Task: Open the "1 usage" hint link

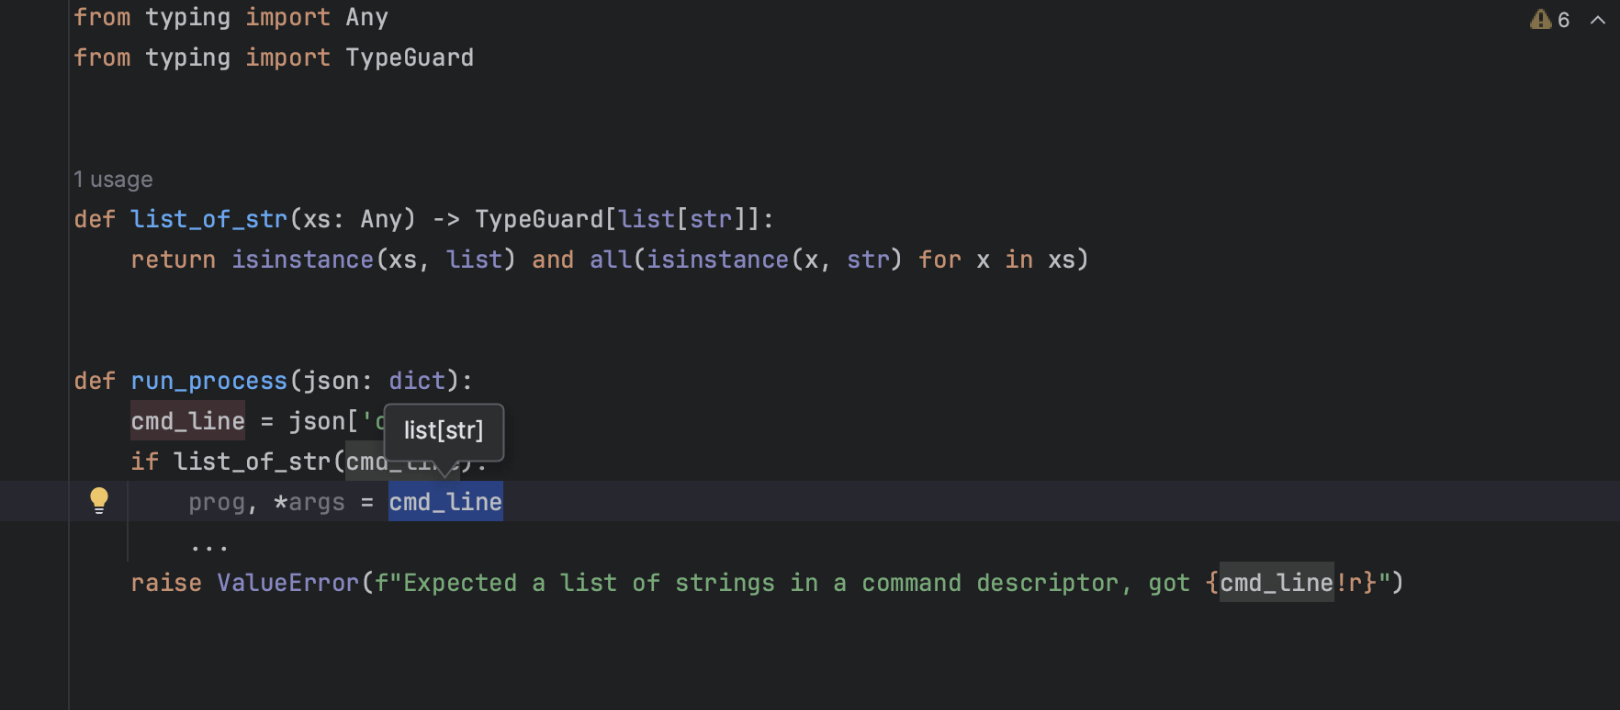Action: click(113, 180)
